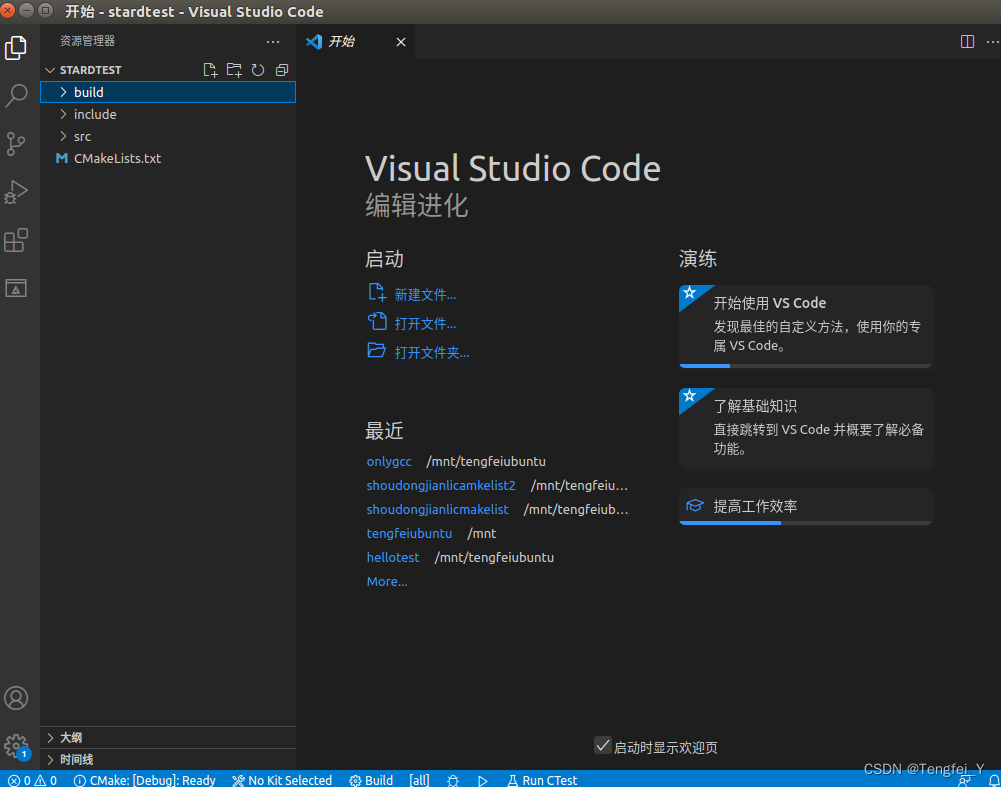Click the CMake launch play icon
This screenshot has width=1001, height=787.
[x=483, y=780]
